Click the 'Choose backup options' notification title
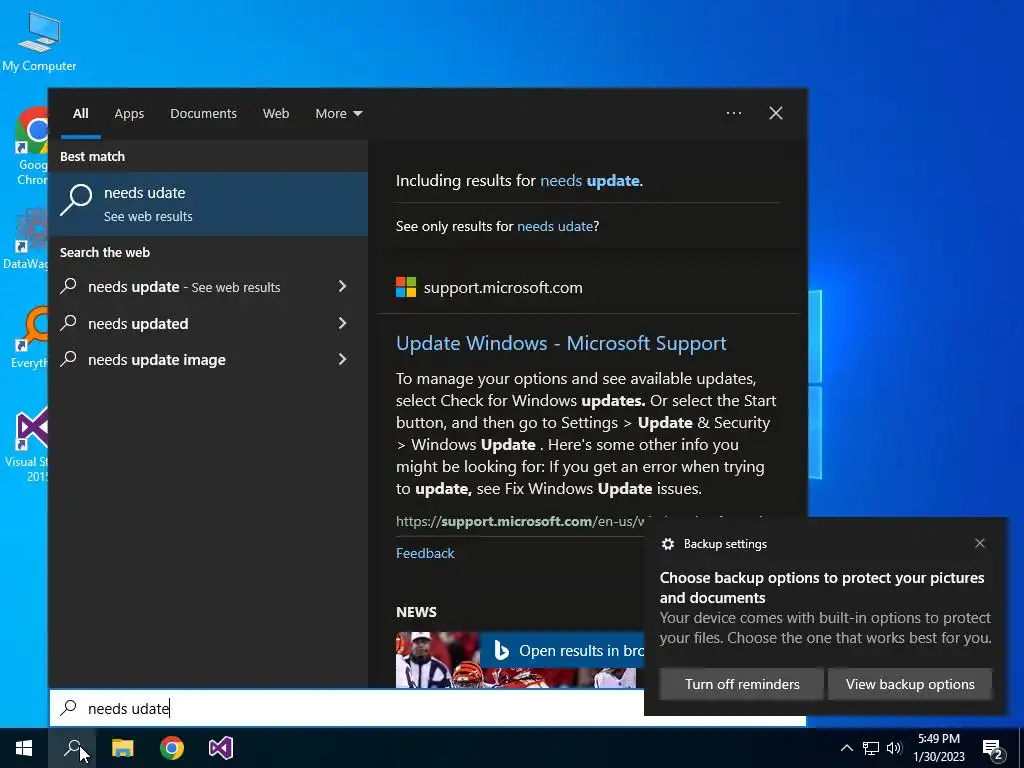Image resolution: width=1024 pixels, height=768 pixels. click(822, 588)
